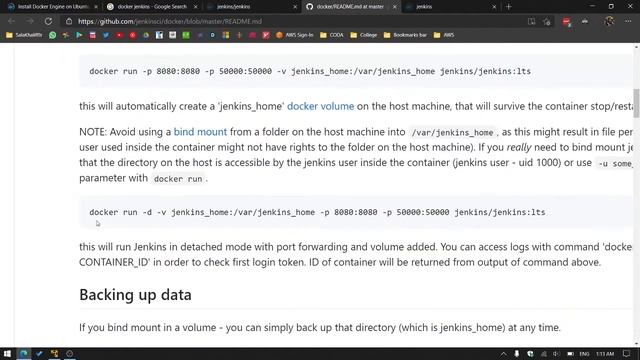Viewport: 640px width, 360px height.
Task: Open the Twitter bookmark icon
Action: [106, 35]
